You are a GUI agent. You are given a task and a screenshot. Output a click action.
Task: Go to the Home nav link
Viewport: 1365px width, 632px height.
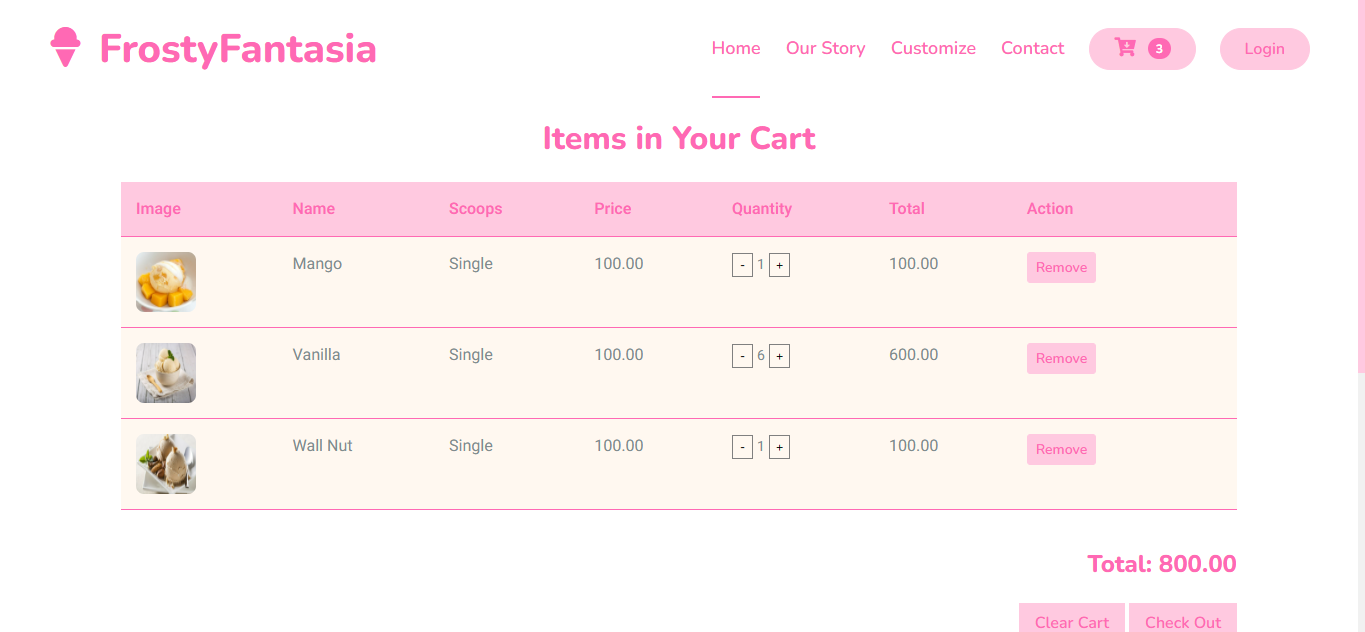pos(736,48)
